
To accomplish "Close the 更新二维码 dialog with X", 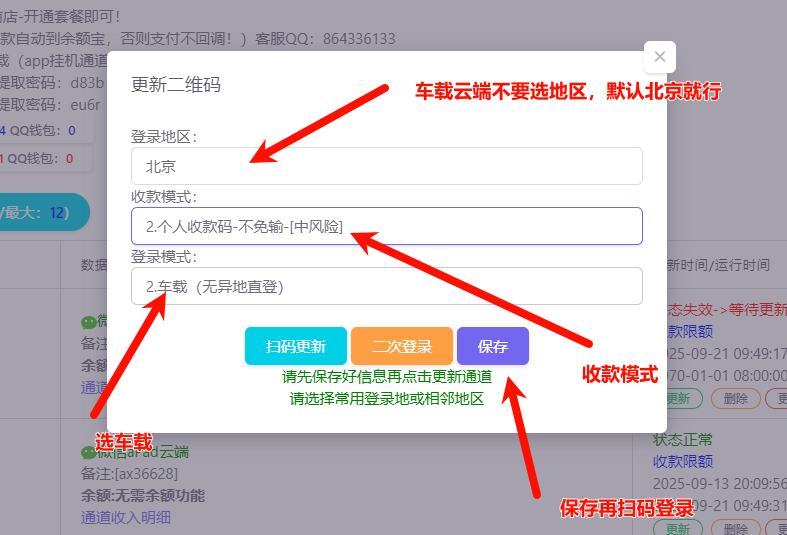I will point(659,57).
